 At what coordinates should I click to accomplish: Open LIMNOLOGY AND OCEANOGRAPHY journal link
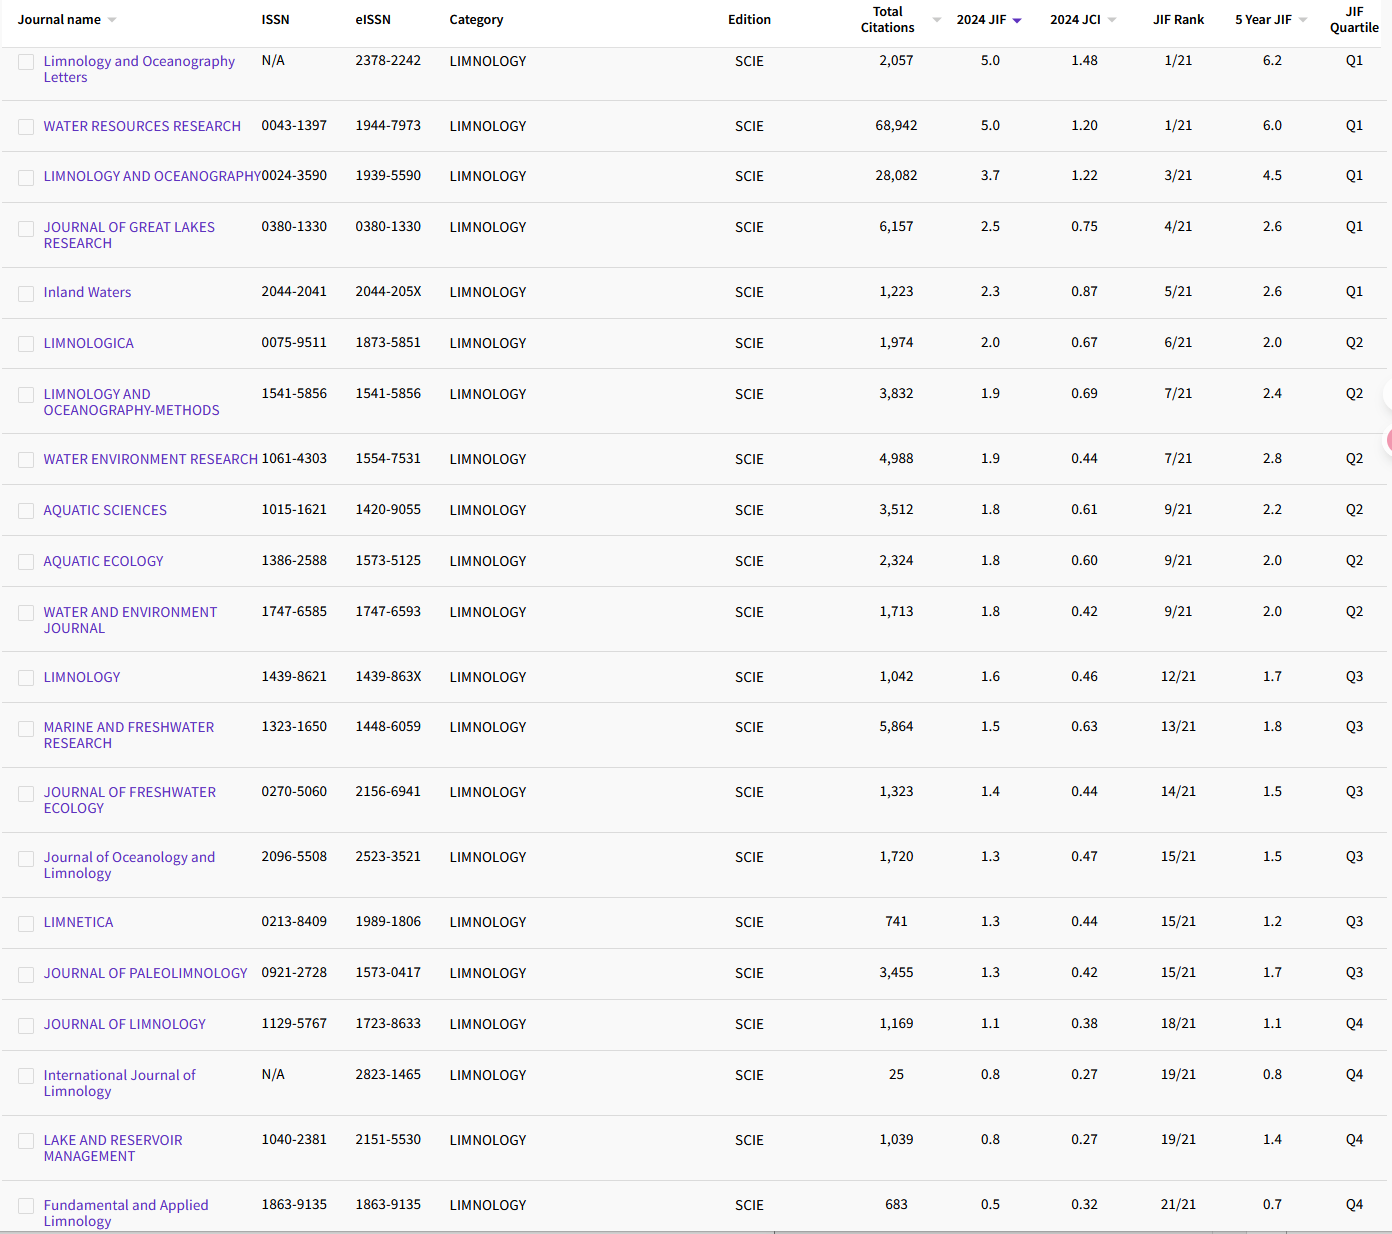tap(152, 176)
